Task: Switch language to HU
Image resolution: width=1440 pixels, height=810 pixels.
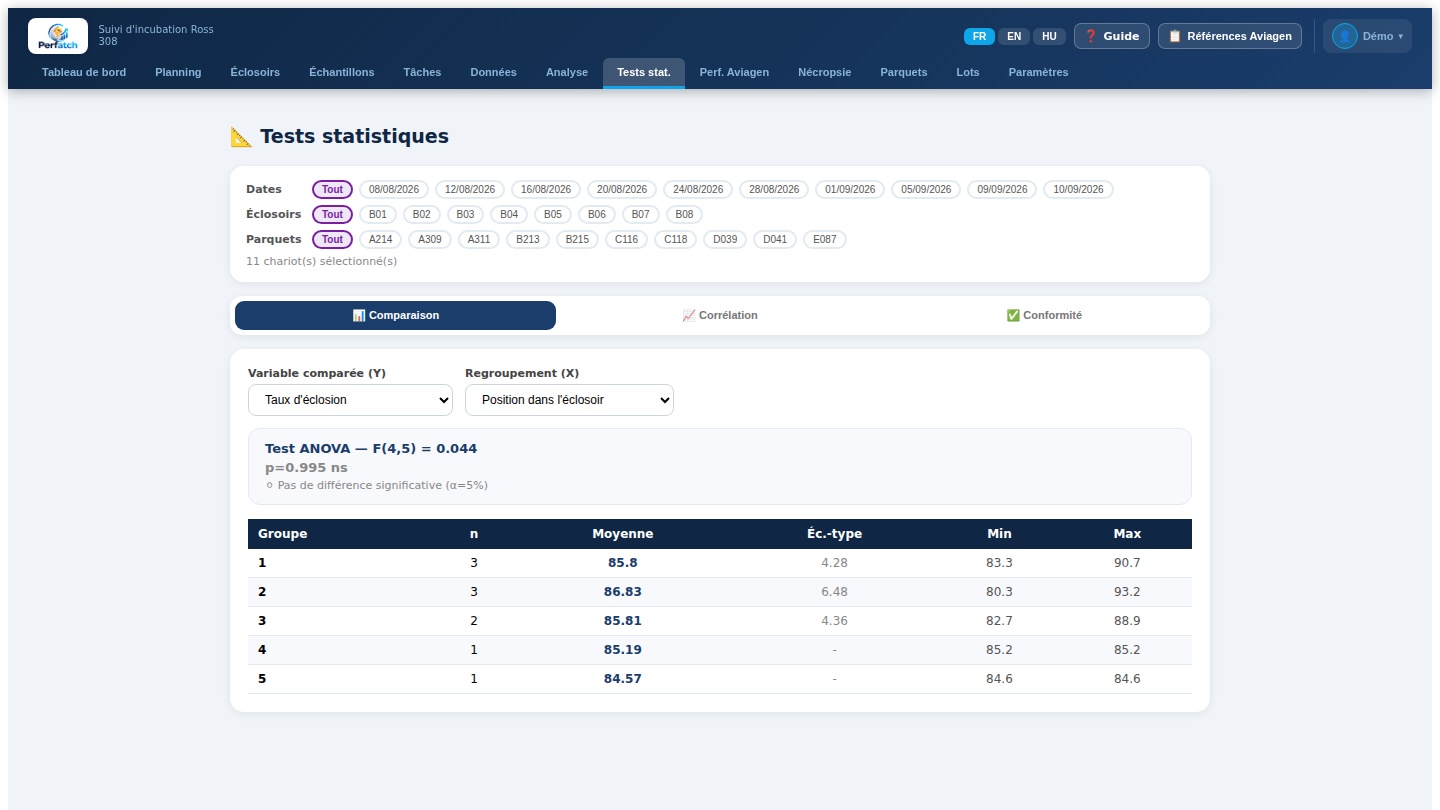Action: coord(1049,36)
